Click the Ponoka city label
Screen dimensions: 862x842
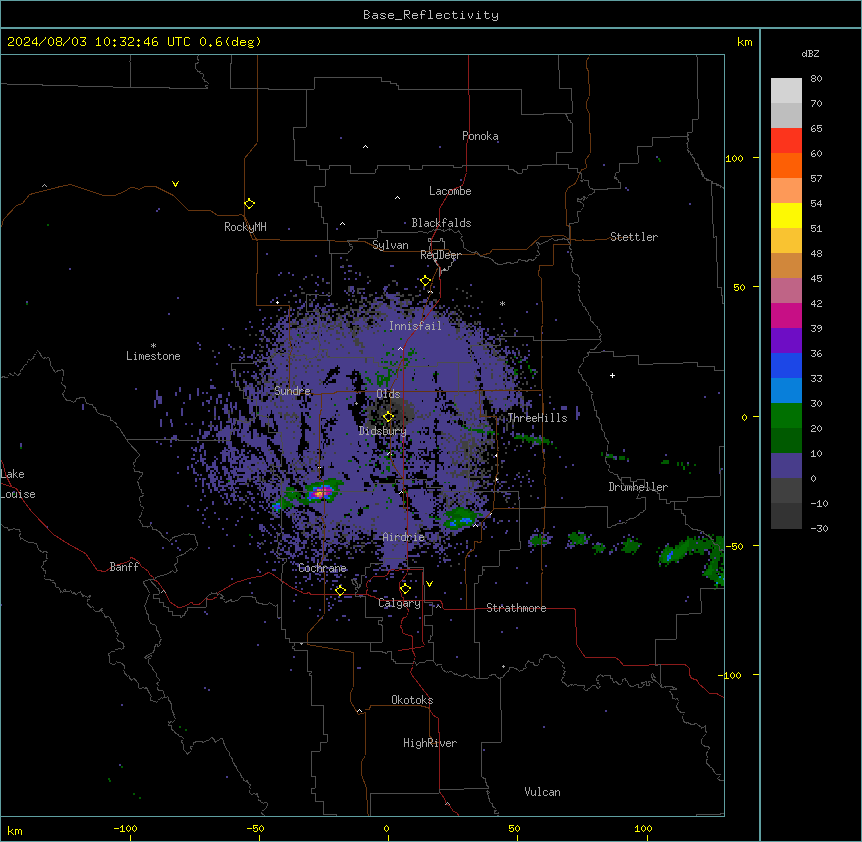[480, 136]
